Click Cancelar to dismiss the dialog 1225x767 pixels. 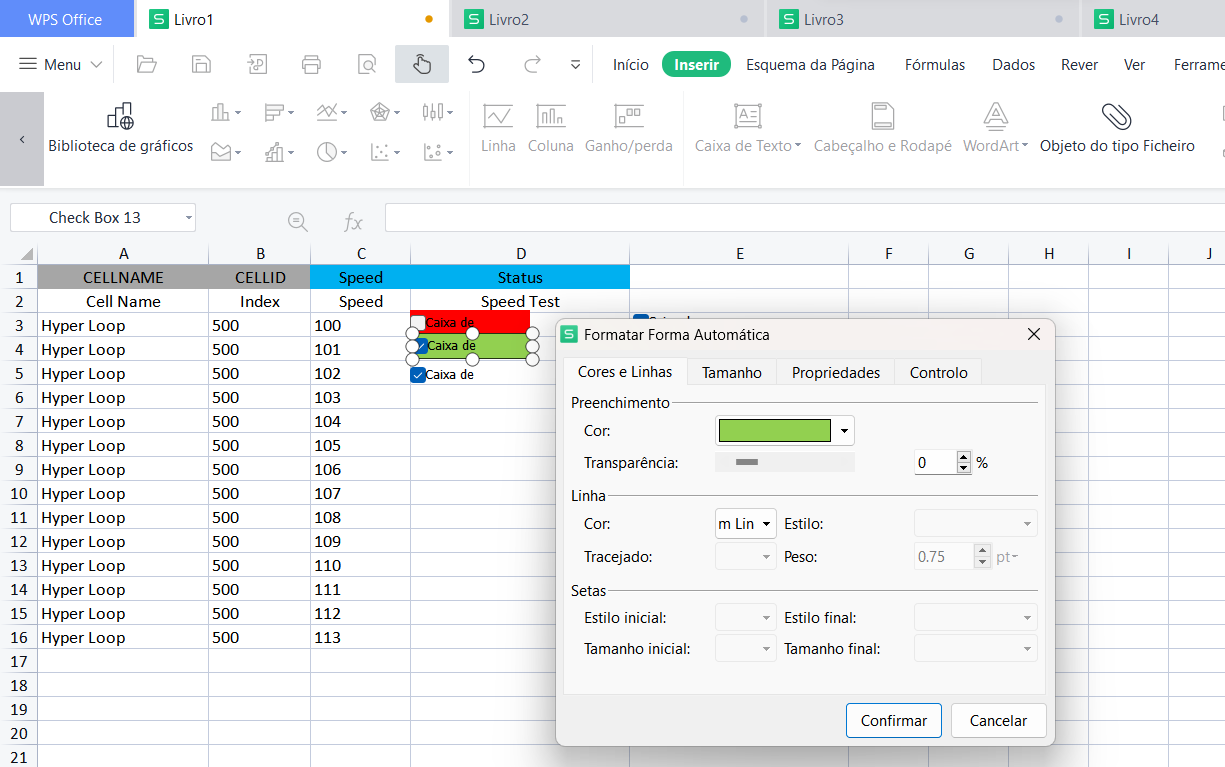pyautogui.click(x=998, y=720)
